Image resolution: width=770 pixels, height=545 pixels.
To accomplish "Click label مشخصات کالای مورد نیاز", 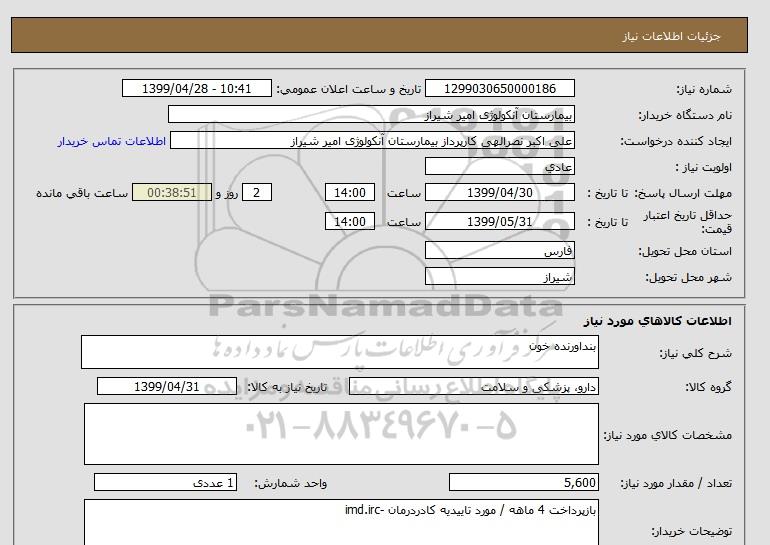I will tap(667, 435).
